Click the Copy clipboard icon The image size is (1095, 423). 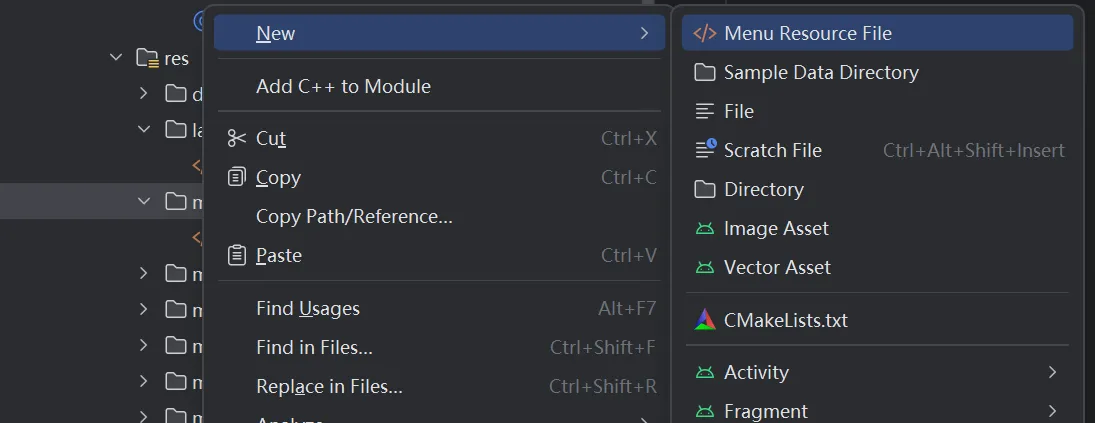(236, 177)
